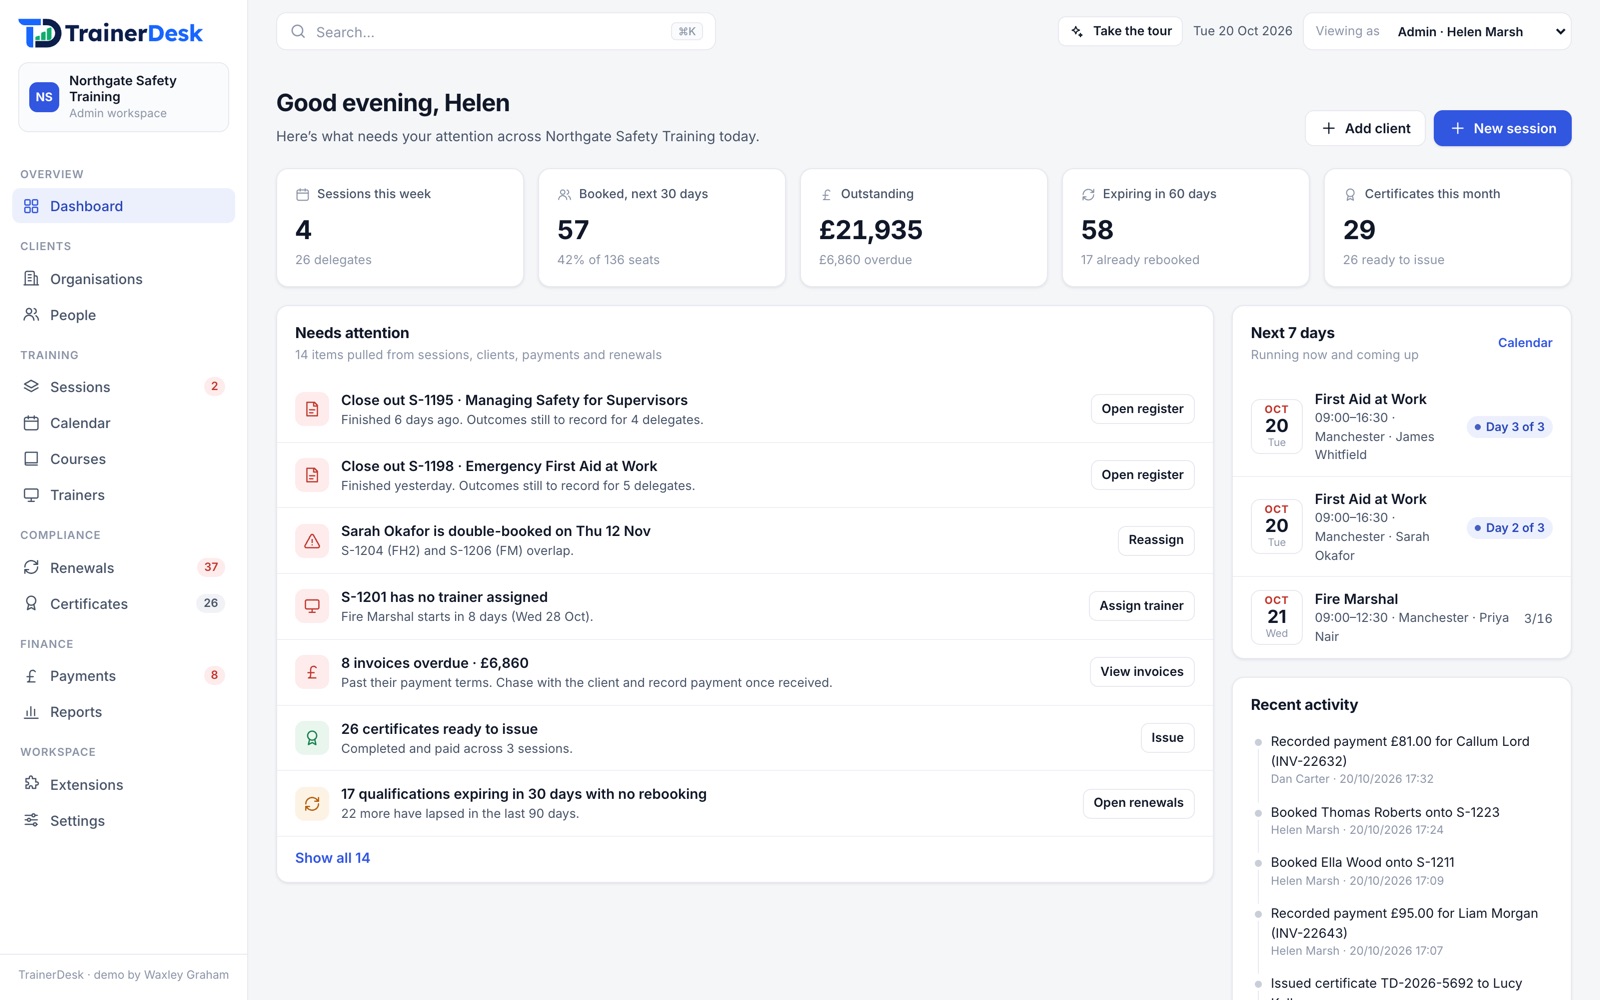Click the Sessions layers icon
This screenshot has height=1000, width=1600.
point(31,387)
